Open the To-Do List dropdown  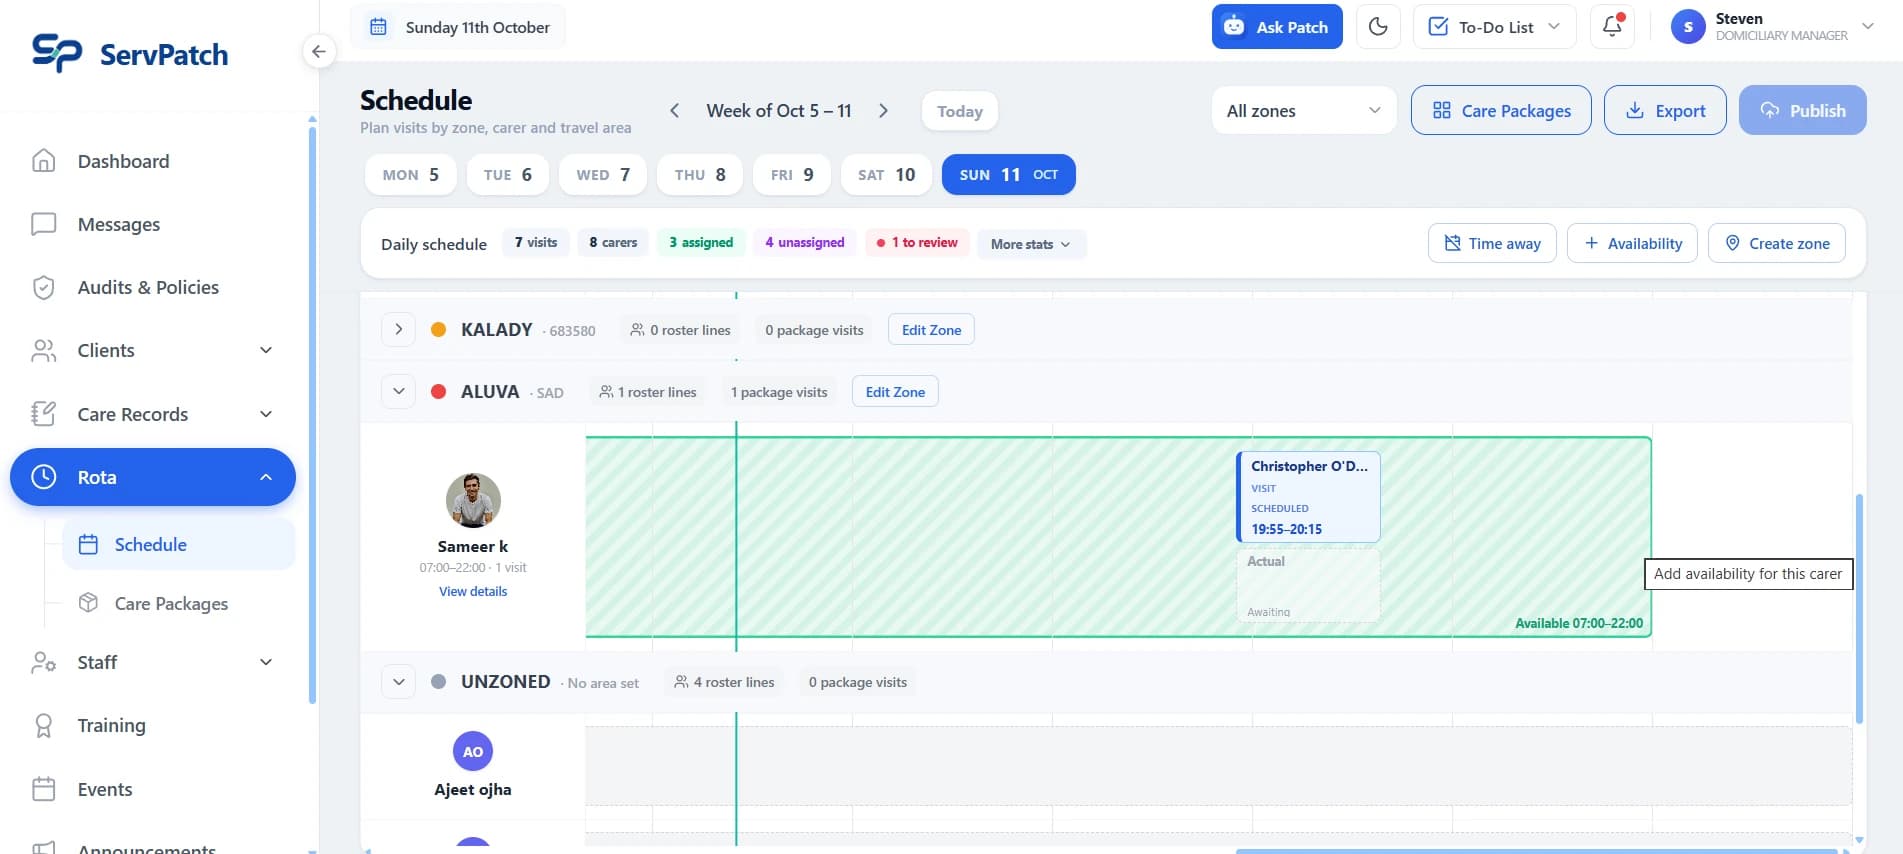(1494, 27)
